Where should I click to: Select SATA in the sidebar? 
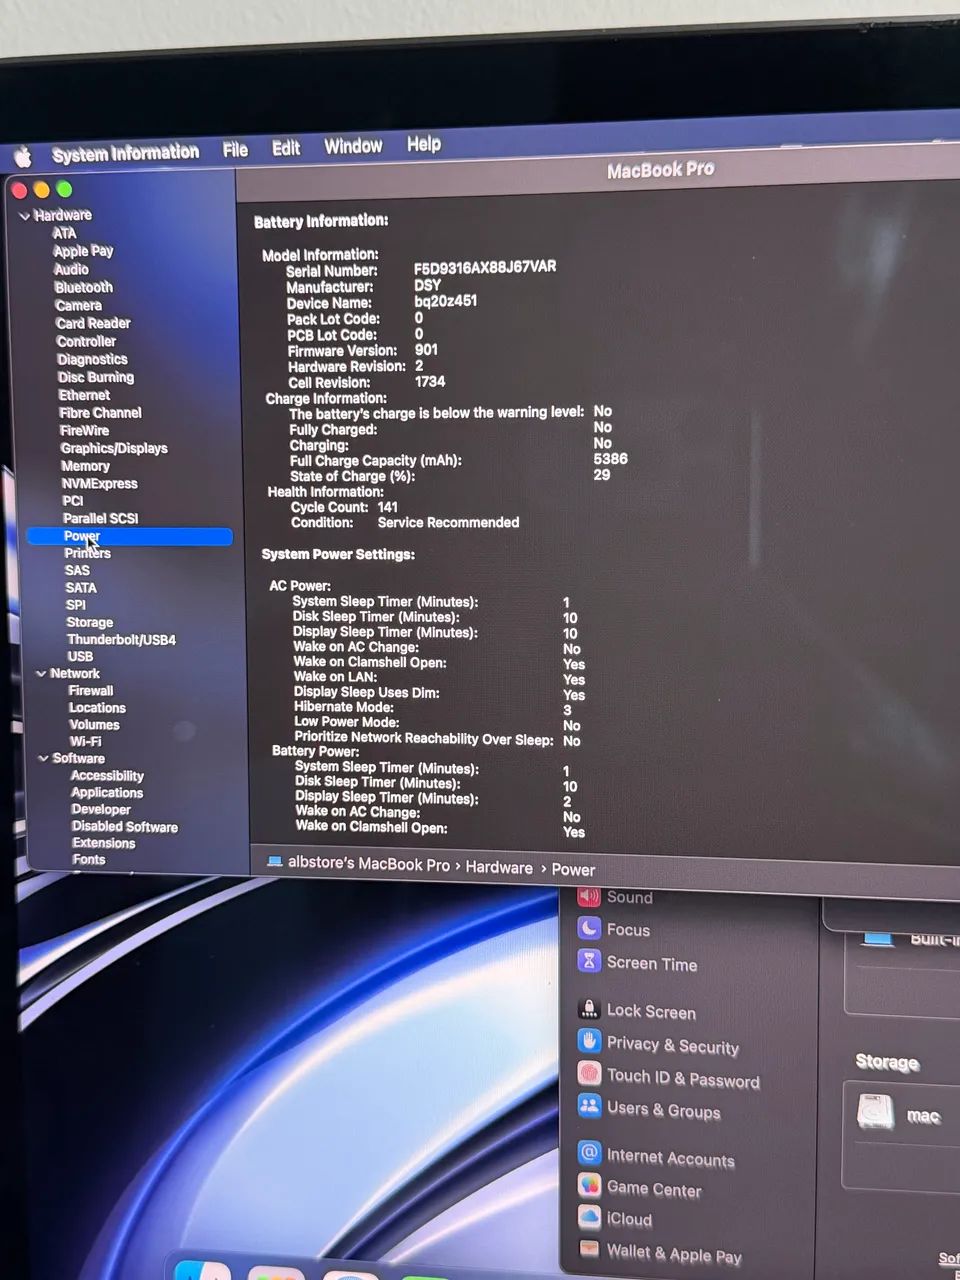81,588
